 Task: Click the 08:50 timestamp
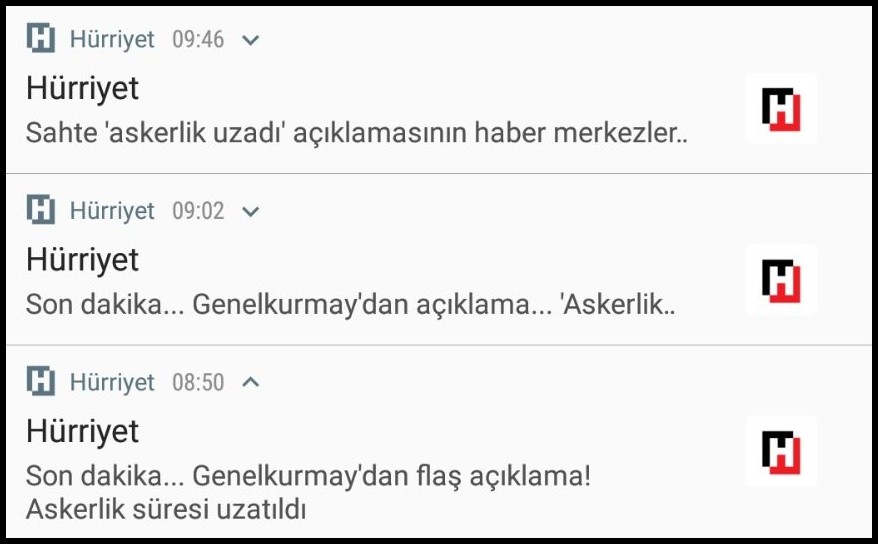pyautogui.click(x=198, y=382)
